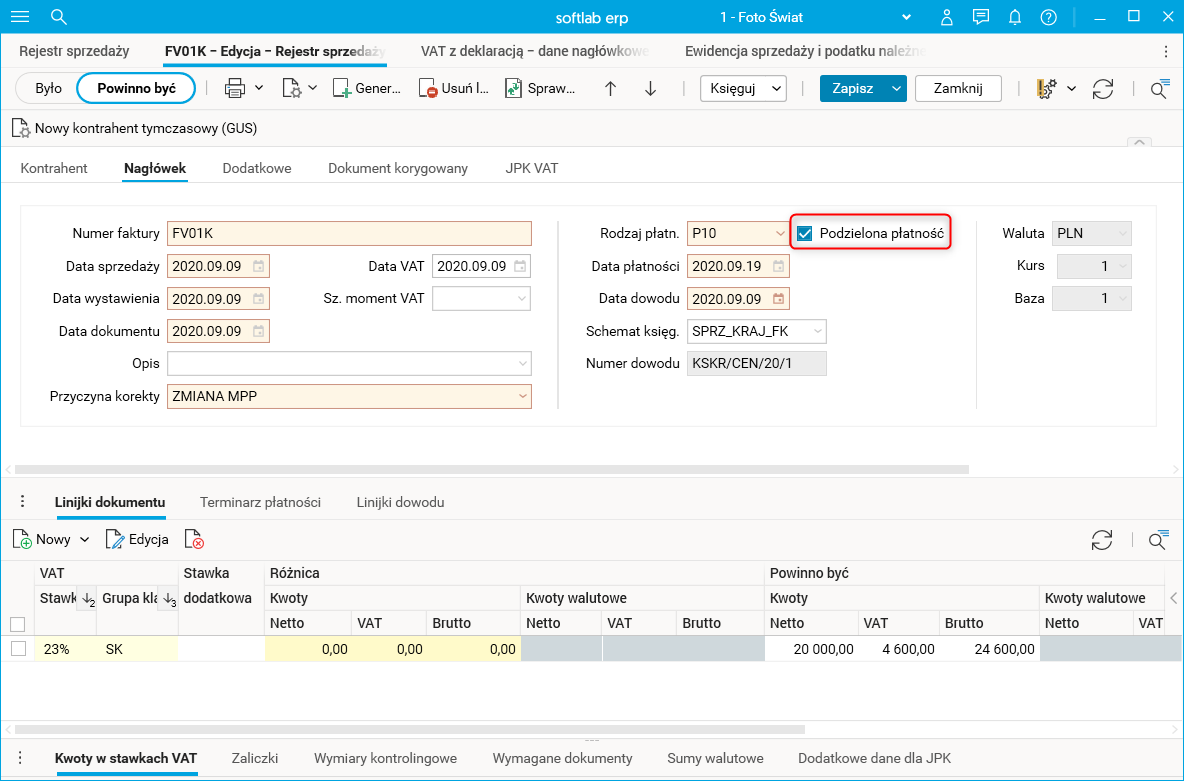Toggle the select-all checkbox in the grid header

click(x=18, y=624)
